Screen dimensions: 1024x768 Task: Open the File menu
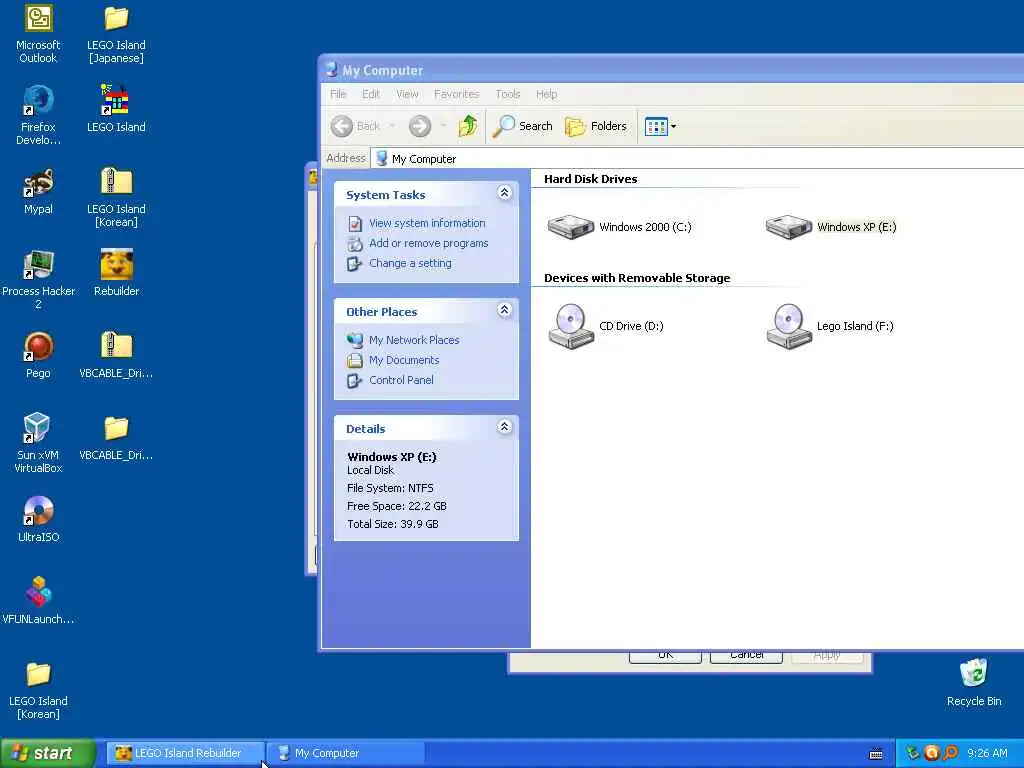(338, 94)
